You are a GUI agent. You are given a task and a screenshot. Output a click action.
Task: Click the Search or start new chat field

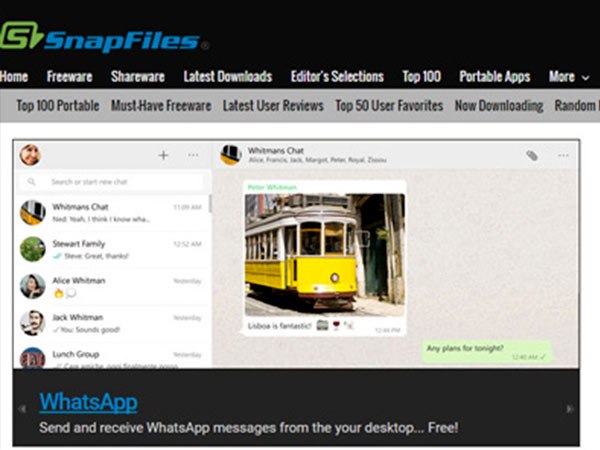click(x=115, y=182)
